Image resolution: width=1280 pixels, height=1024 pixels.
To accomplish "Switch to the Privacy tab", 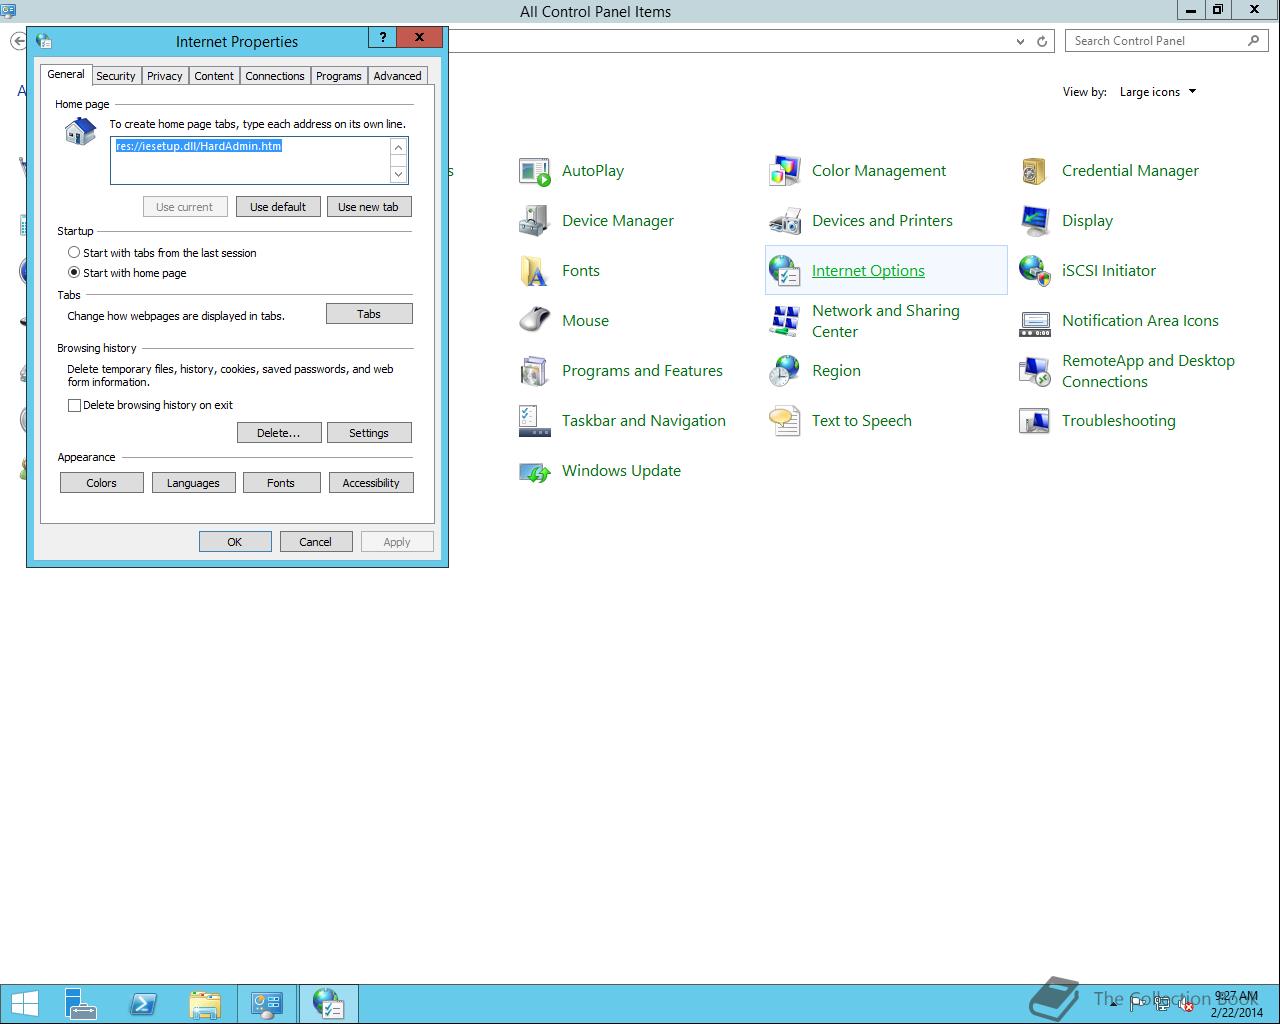I will click(x=165, y=76).
